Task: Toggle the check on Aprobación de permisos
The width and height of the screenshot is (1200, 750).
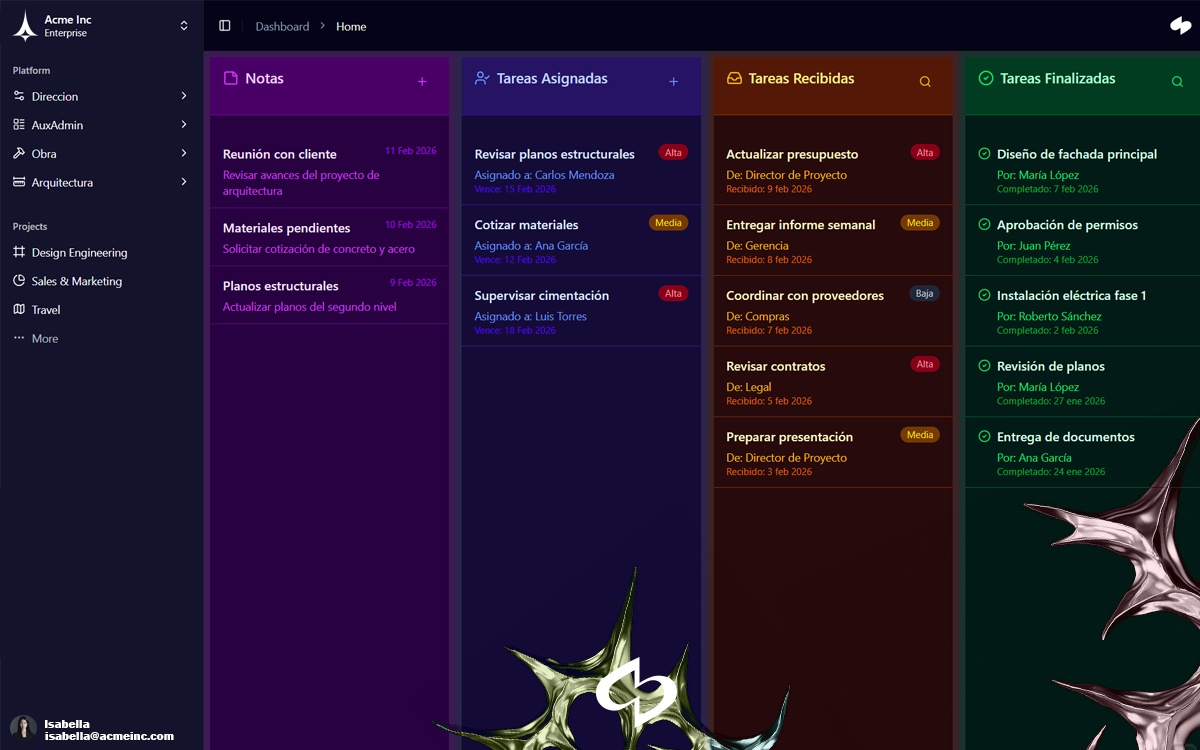Action: coord(982,225)
